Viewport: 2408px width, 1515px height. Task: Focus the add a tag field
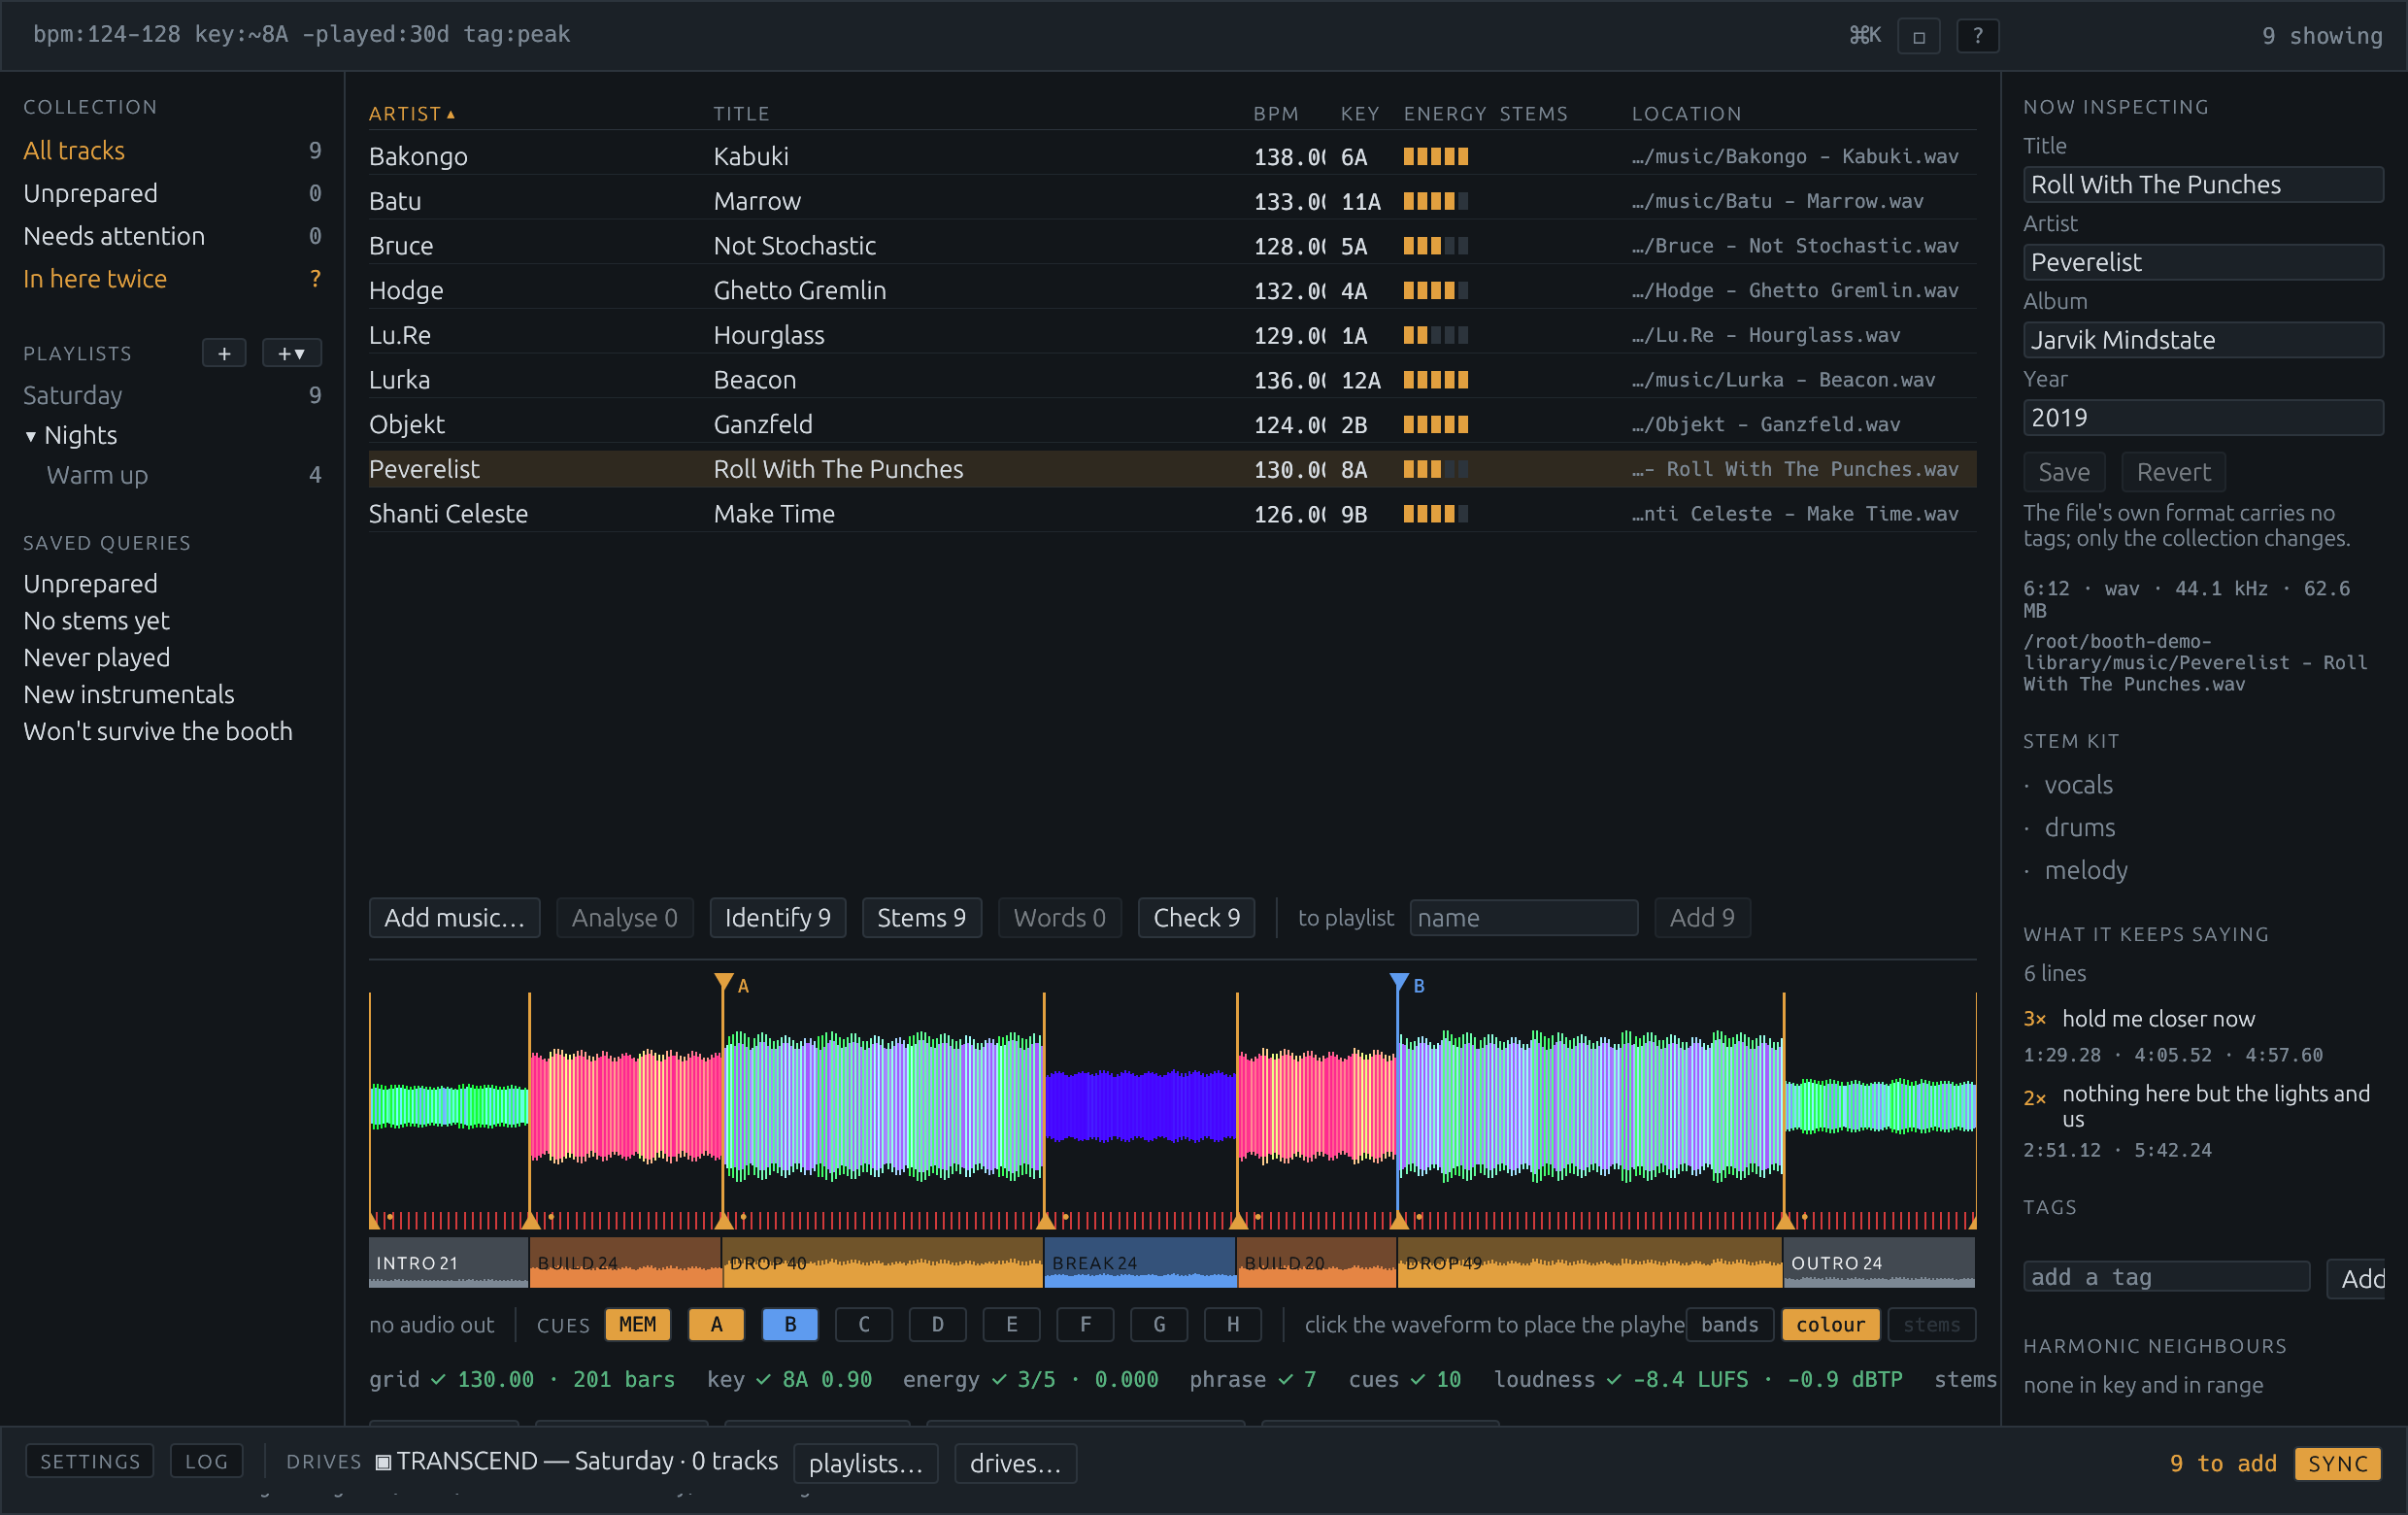point(2166,1276)
